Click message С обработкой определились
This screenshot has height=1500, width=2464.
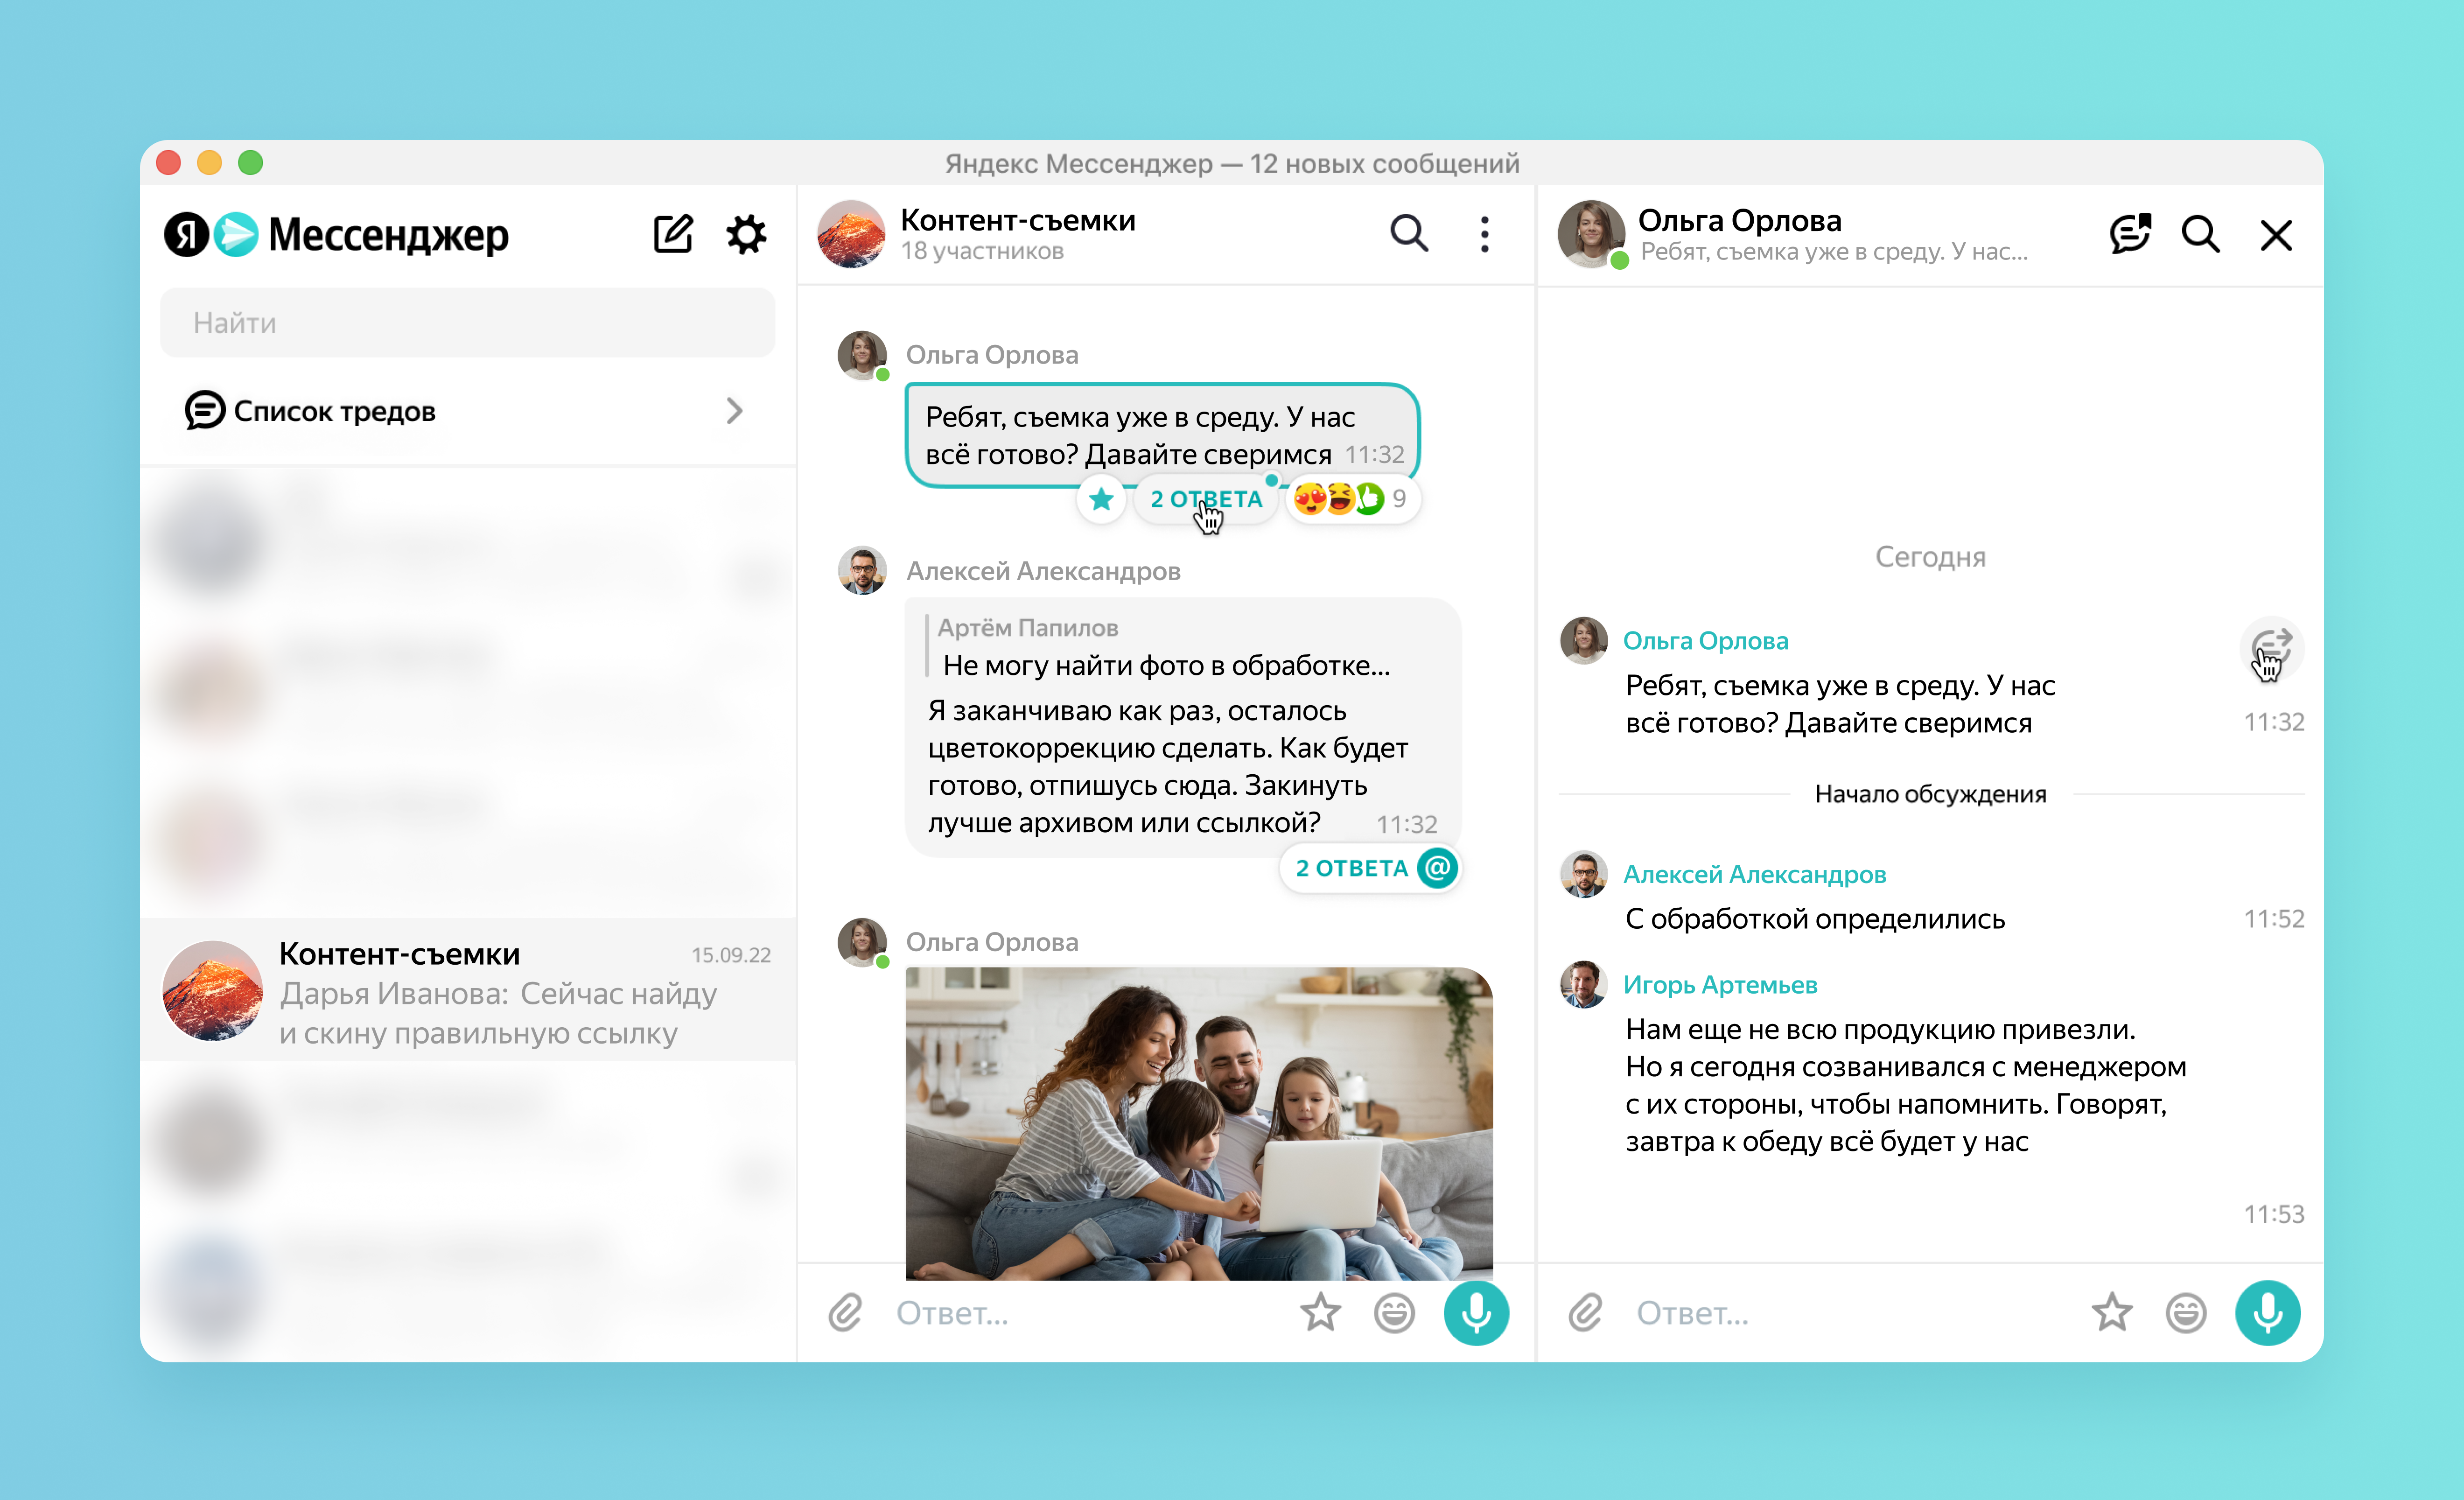pyautogui.click(x=1815, y=919)
